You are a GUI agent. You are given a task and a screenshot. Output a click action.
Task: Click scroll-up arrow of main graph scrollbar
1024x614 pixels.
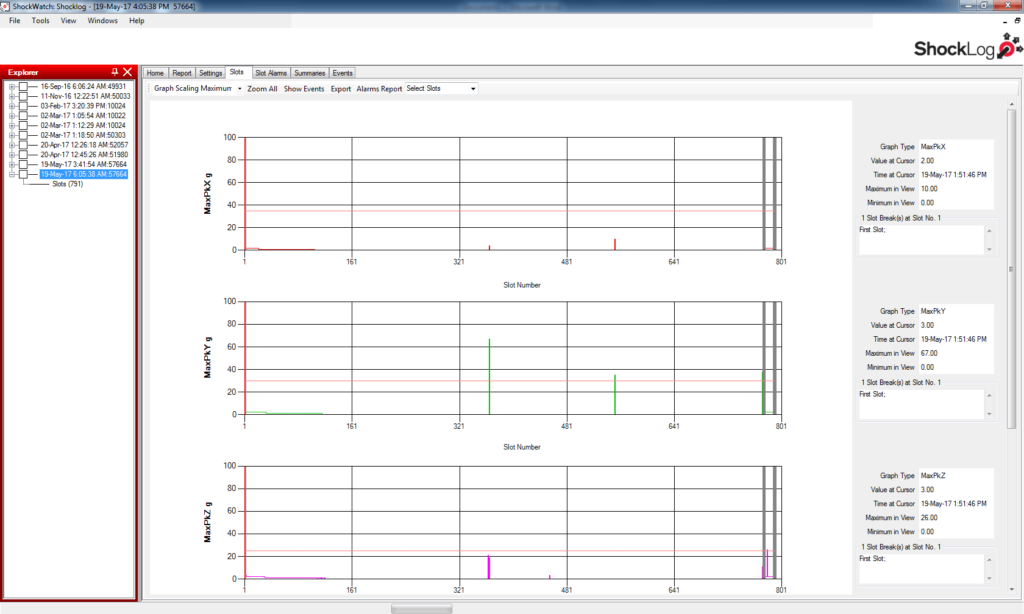[x=1012, y=105]
